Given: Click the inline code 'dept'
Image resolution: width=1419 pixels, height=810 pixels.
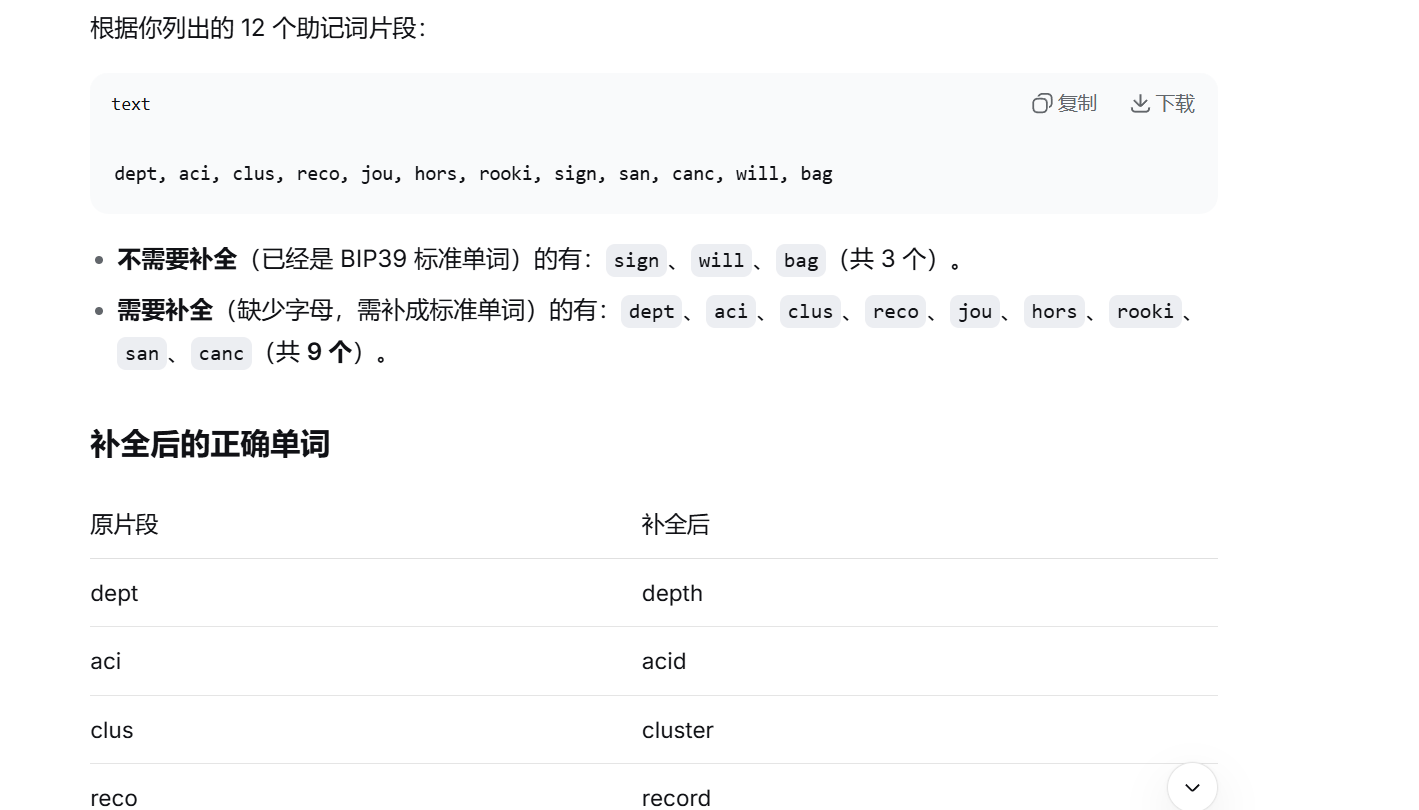Looking at the screenshot, I should coord(651,312).
